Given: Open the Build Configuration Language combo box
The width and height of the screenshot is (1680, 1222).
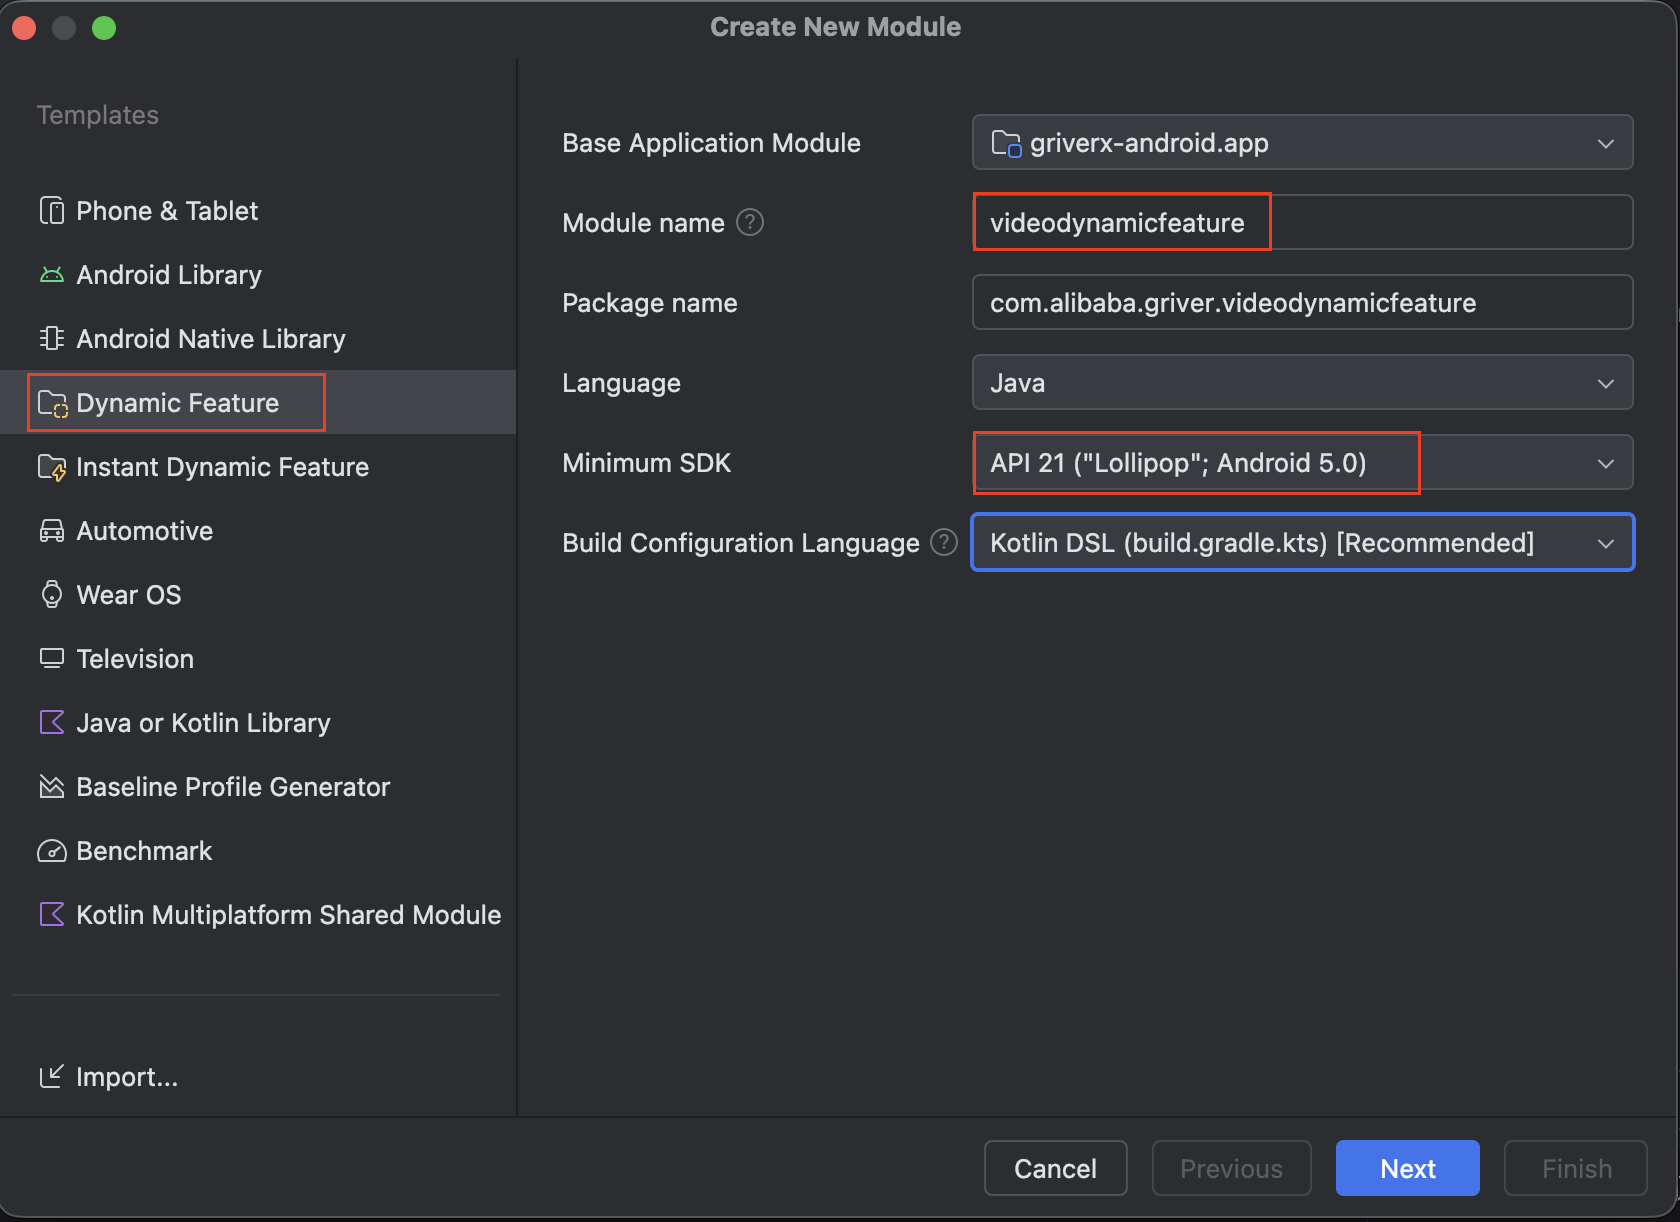Looking at the screenshot, I should (x=1301, y=543).
